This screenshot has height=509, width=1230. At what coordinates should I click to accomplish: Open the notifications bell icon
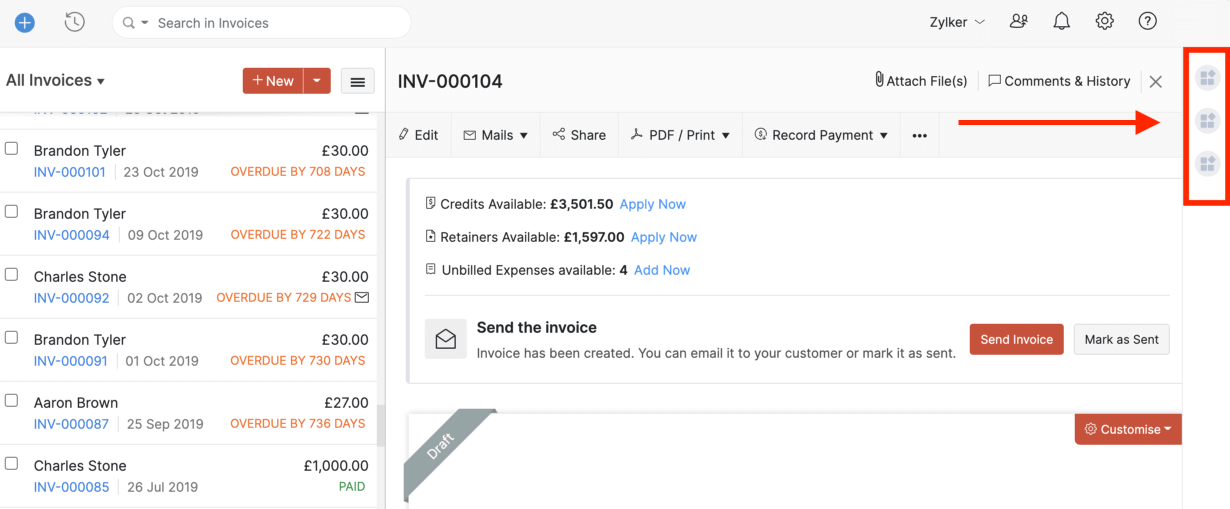pyautogui.click(x=1061, y=21)
